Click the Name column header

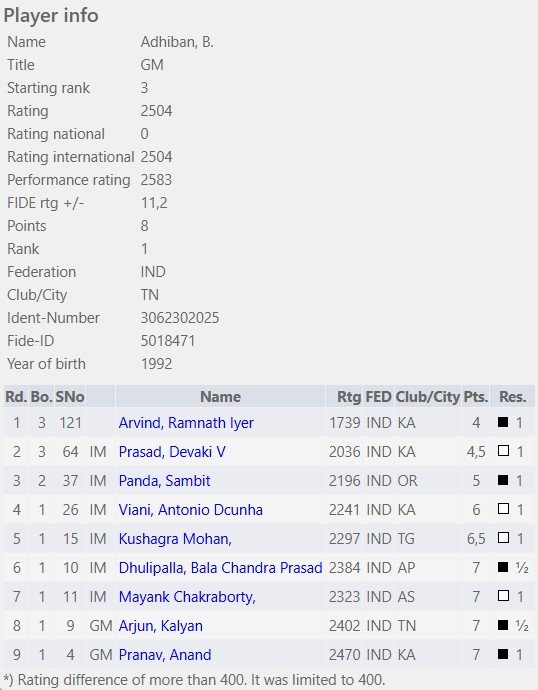click(220, 397)
